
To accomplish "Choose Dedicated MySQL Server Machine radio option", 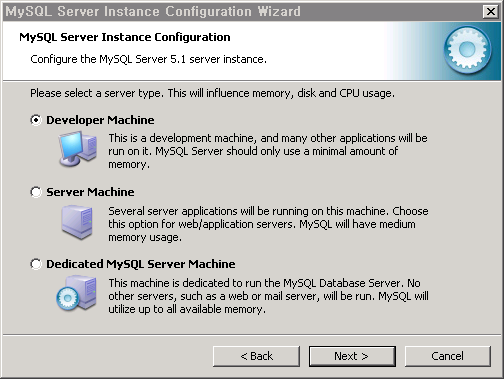I will click(36, 264).
